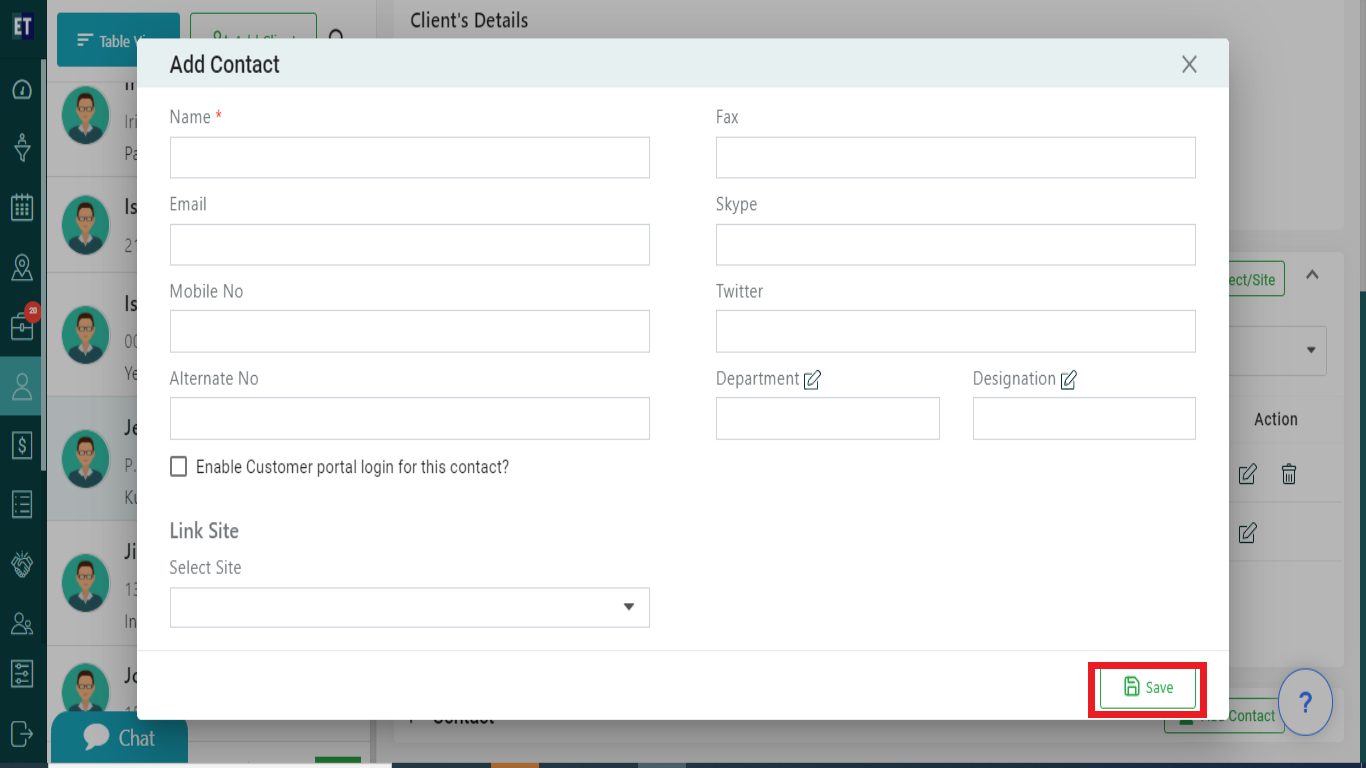This screenshot has width=1366, height=768.
Task: Collapse the section with the chevron up arrow
Action: 1312,274
